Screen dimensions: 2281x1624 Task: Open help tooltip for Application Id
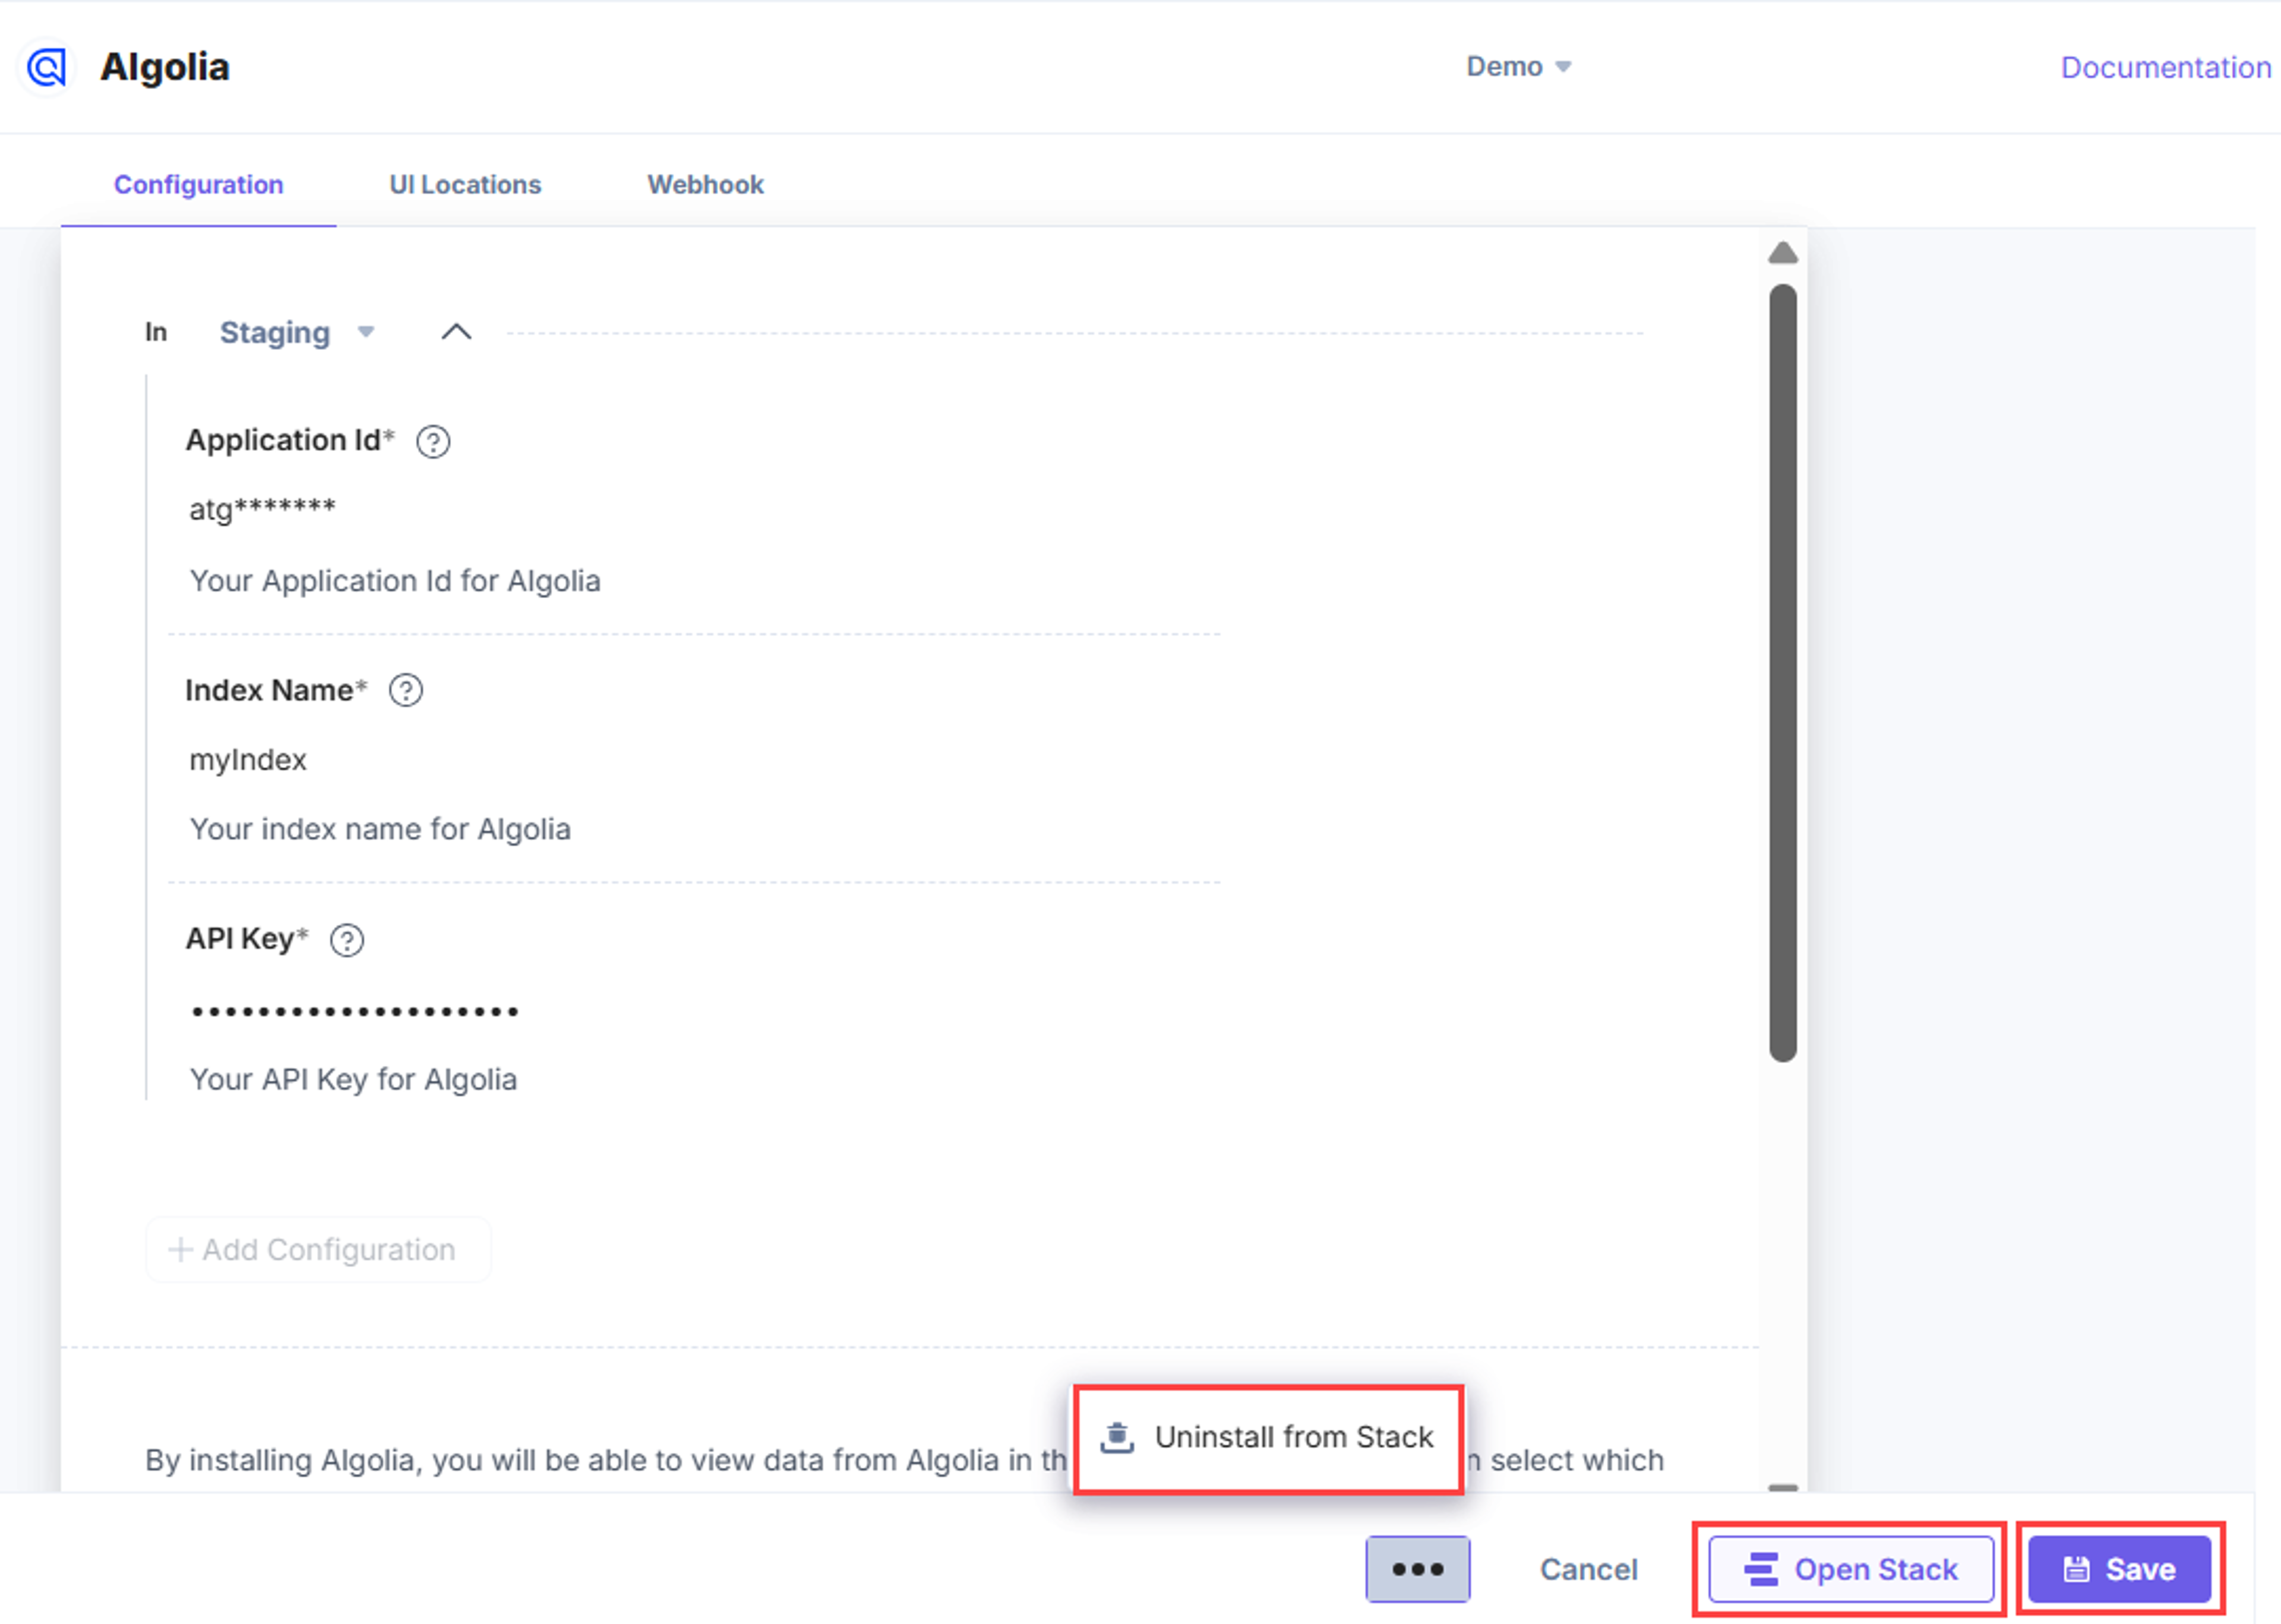(433, 441)
